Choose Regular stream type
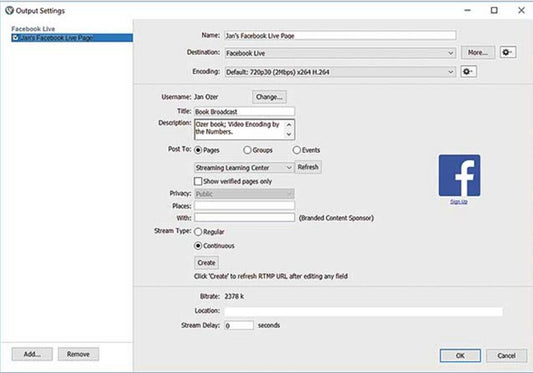The image size is (533, 373). [198, 232]
